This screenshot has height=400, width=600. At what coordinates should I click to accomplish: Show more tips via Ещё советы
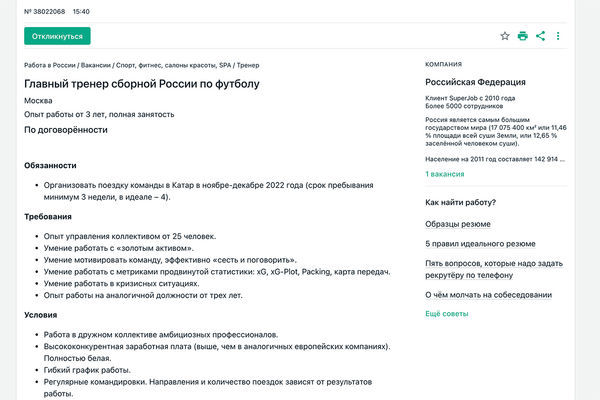tap(446, 314)
